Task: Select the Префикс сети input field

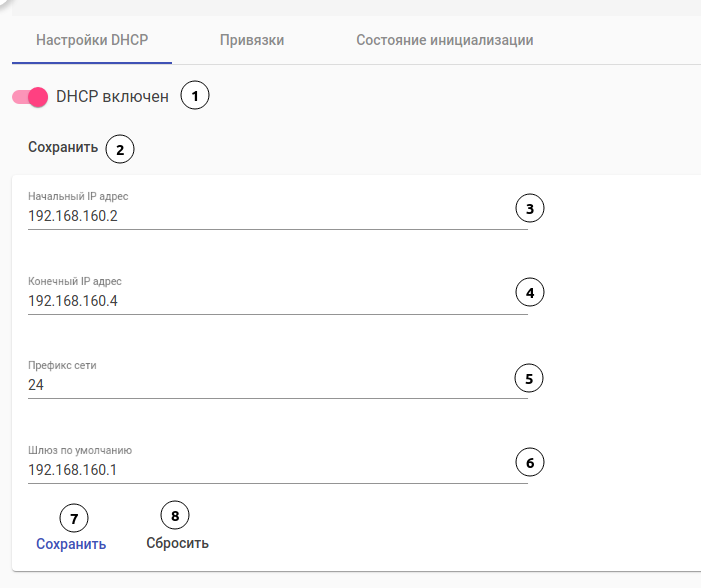Action: (270, 385)
